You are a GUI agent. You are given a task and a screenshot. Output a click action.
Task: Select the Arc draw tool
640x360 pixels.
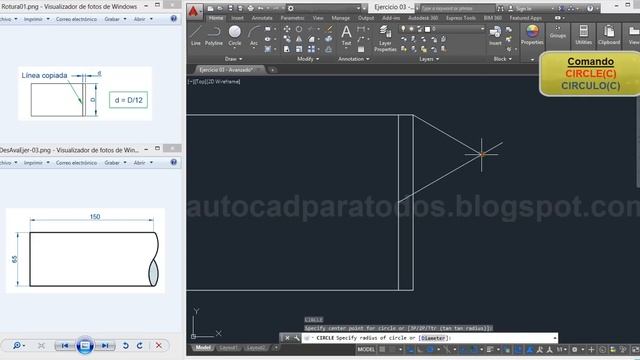[x=254, y=36]
